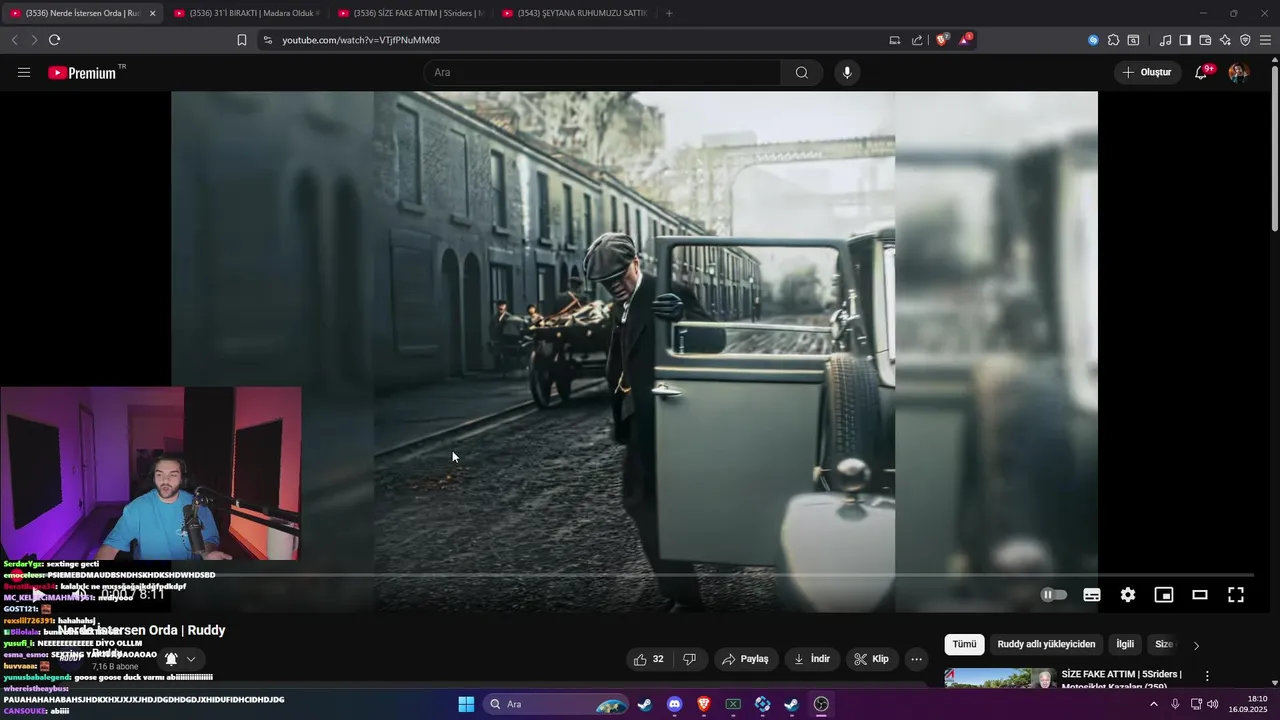This screenshot has width=1280, height=720.
Task: Select the İlgili filter chip
Action: 1125,644
